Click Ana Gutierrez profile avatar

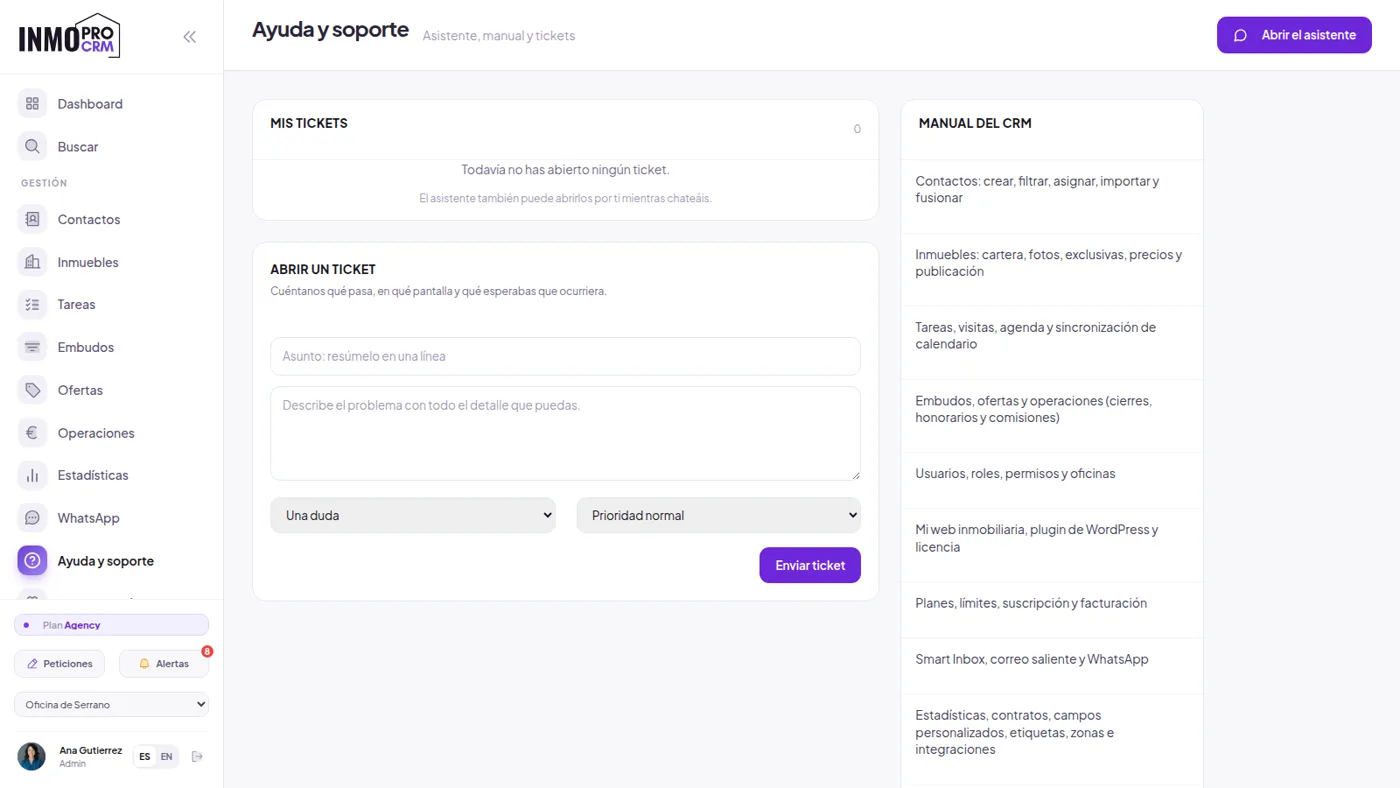(x=32, y=756)
